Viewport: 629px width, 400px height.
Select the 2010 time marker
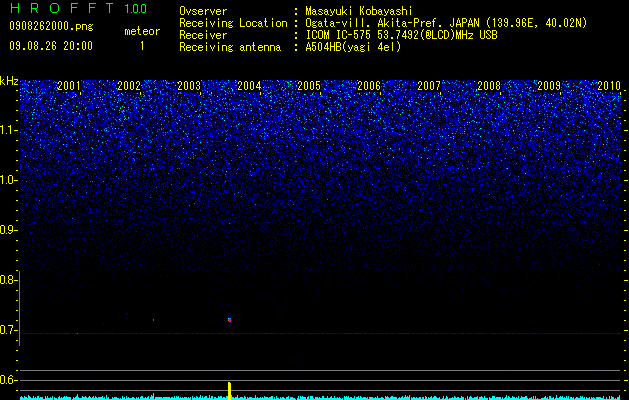(609, 86)
